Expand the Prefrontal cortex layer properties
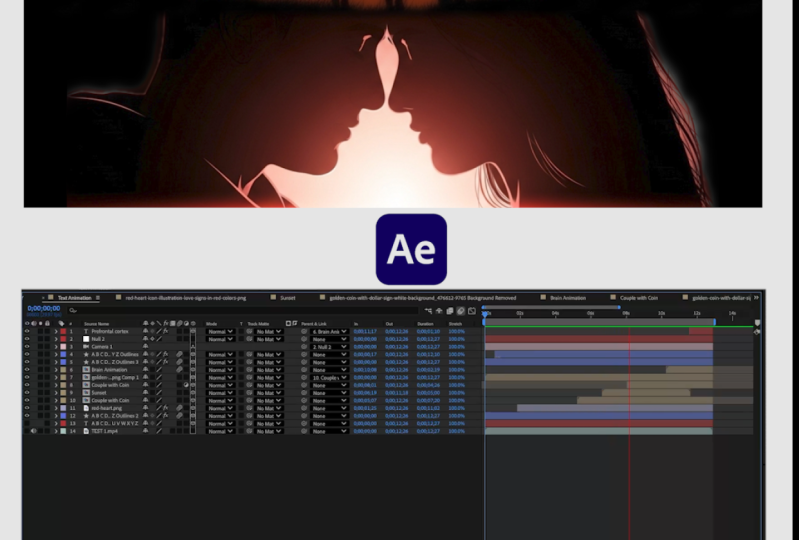This screenshot has width=799, height=540. (x=56, y=331)
